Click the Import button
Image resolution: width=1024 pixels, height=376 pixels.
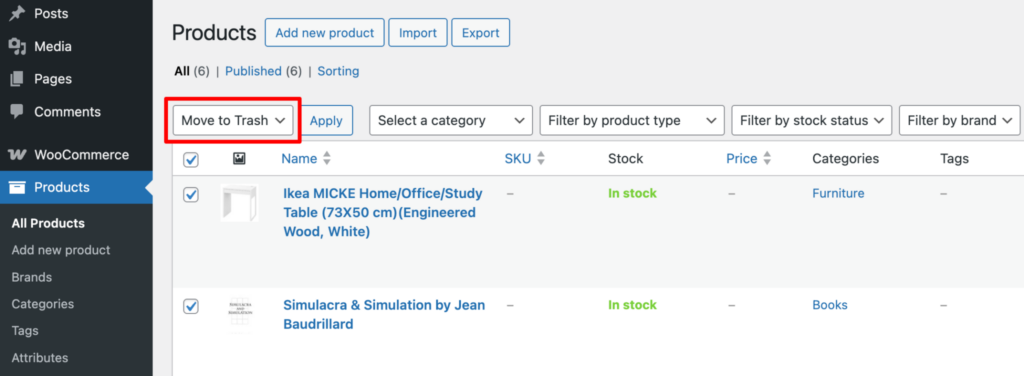pyautogui.click(x=418, y=33)
